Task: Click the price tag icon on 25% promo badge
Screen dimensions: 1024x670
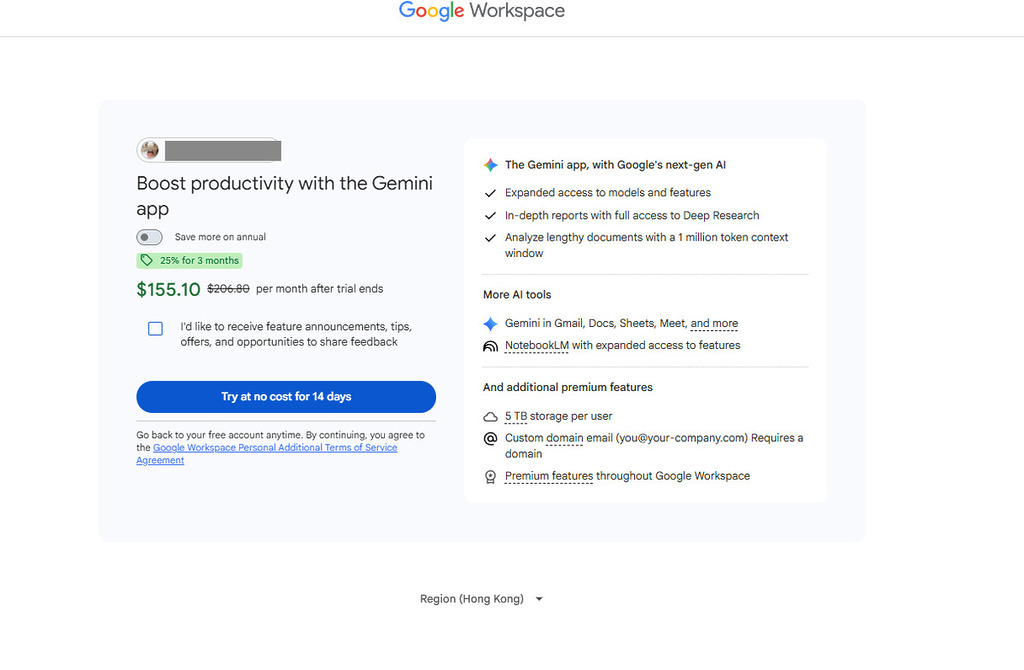Action: click(147, 260)
